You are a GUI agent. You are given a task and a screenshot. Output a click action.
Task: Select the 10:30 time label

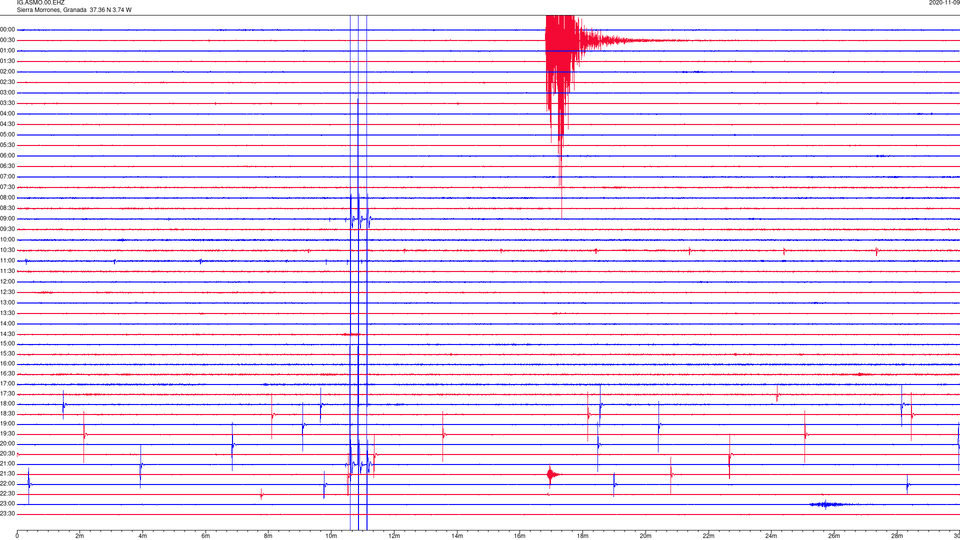coord(7,250)
